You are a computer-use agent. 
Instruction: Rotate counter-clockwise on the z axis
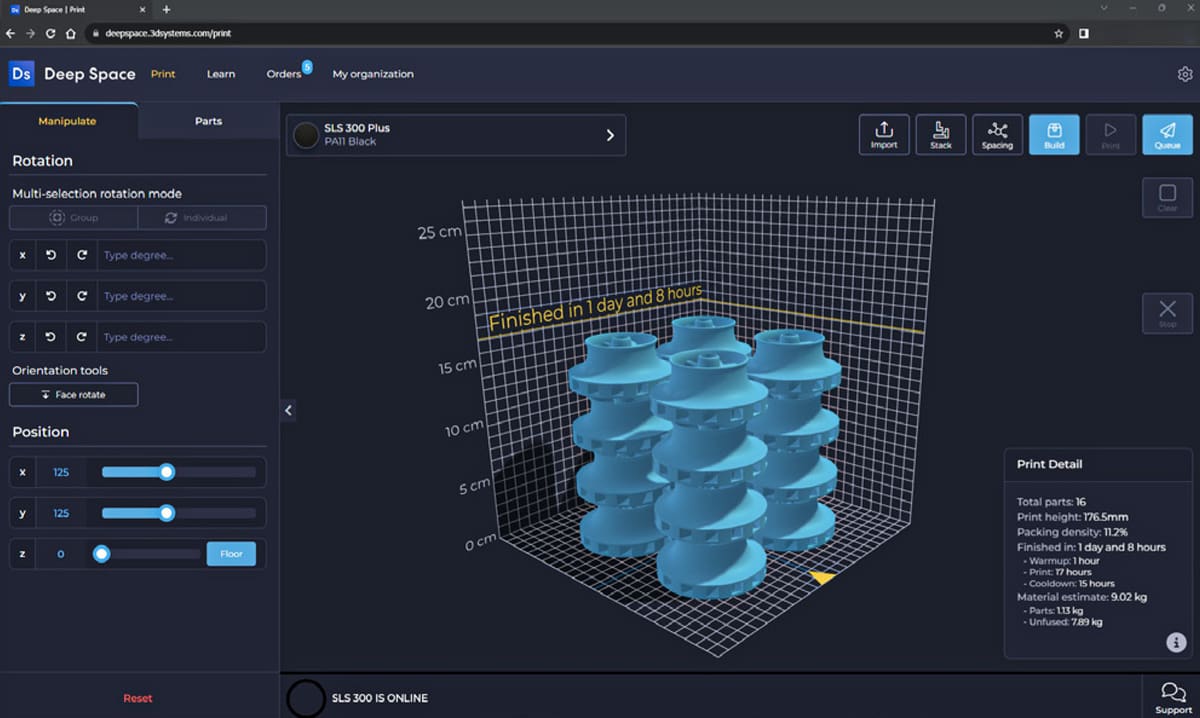tap(51, 337)
